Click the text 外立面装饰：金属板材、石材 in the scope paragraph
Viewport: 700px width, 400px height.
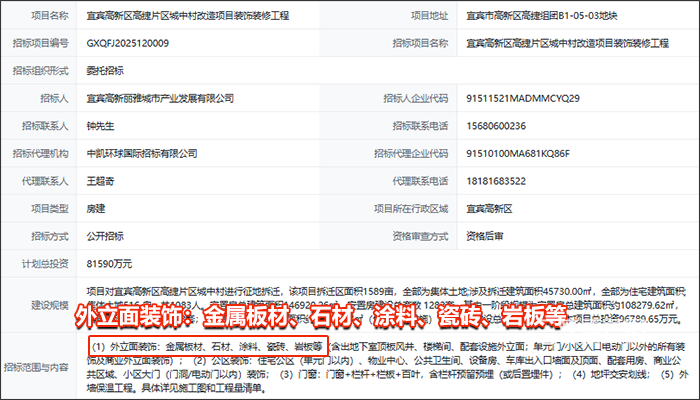pyautogui.click(x=170, y=346)
